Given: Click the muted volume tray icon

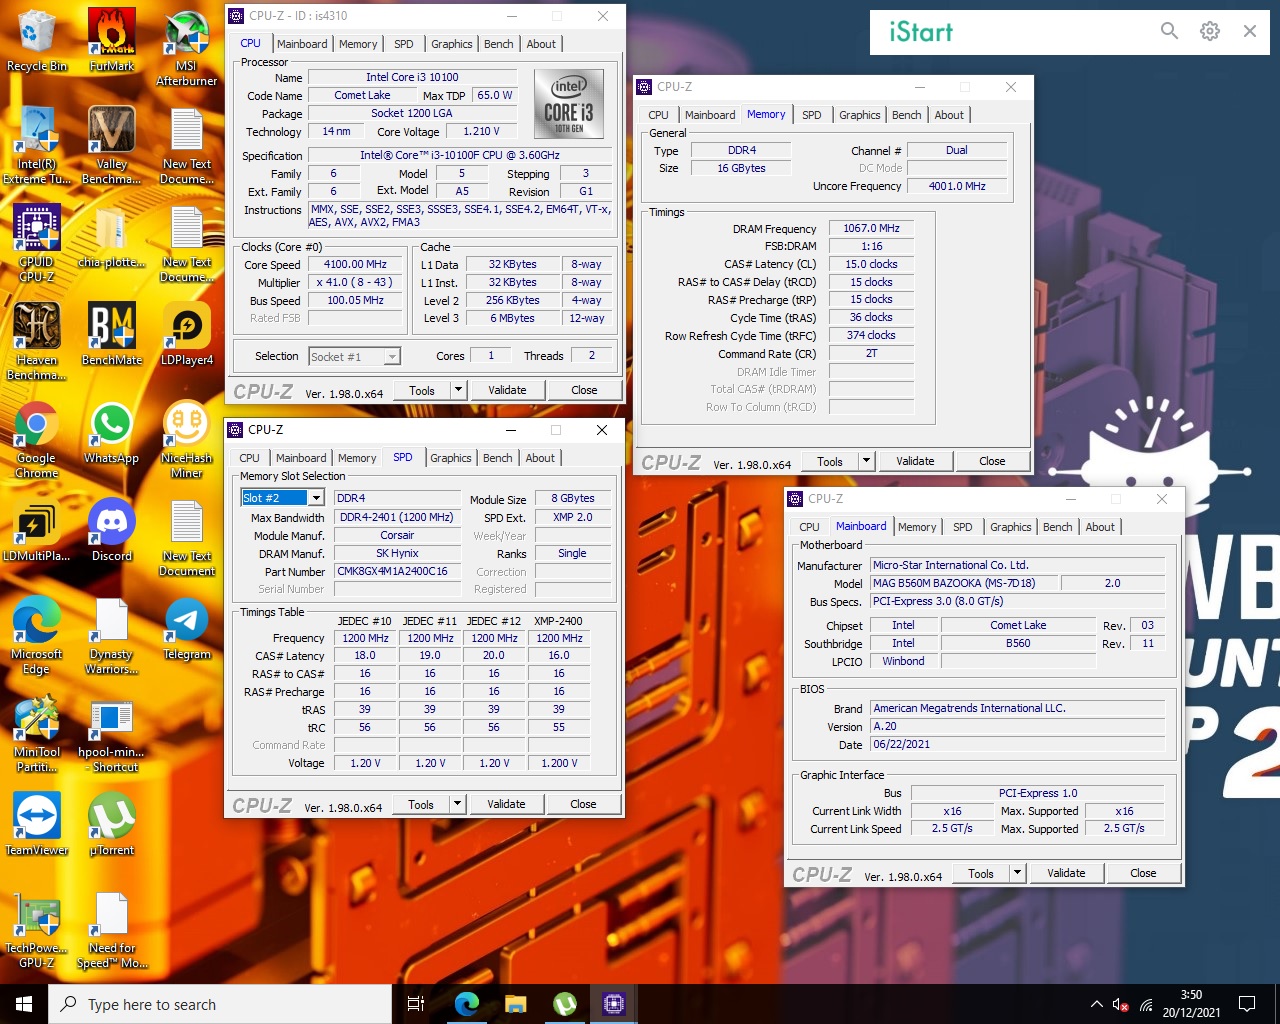Looking at the screenshot, I should [1121, 1005].
